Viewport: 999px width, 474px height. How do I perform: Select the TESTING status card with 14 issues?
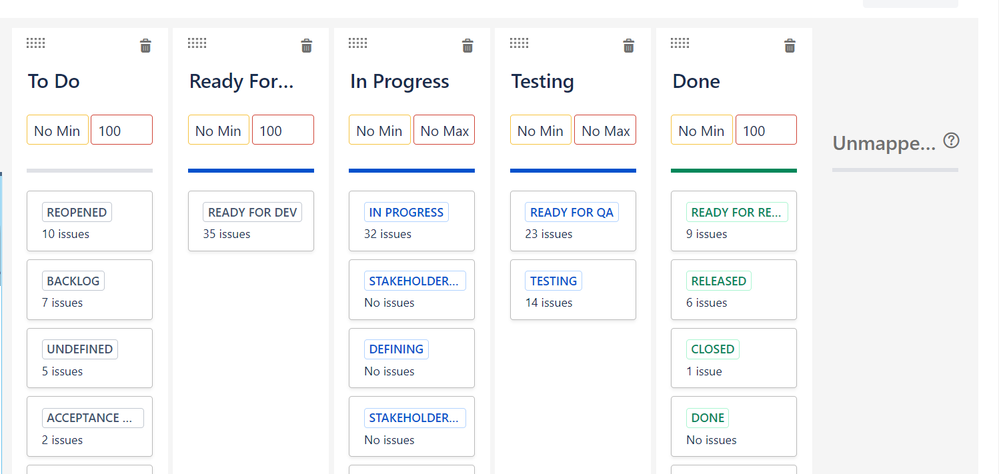pyautogui.click(x=573, y=290)
